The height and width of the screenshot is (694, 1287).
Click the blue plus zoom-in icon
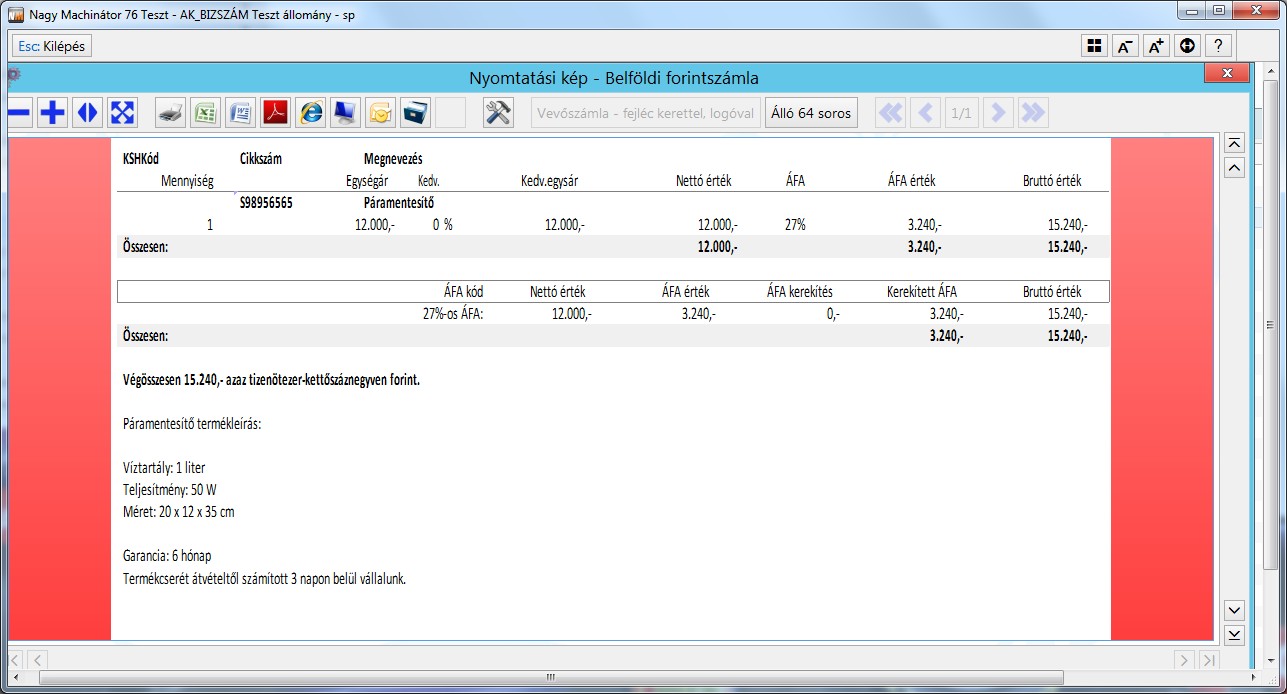coord(52,113)
